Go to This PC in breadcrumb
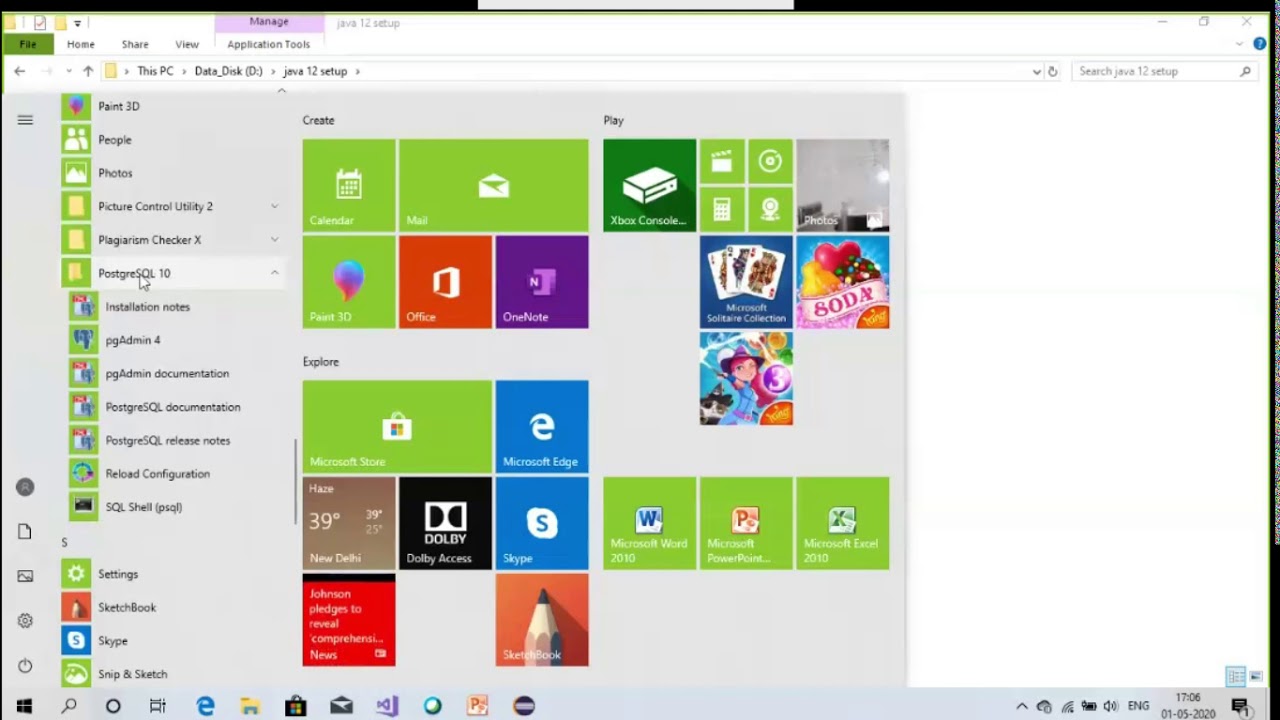 tap(155, 71)
